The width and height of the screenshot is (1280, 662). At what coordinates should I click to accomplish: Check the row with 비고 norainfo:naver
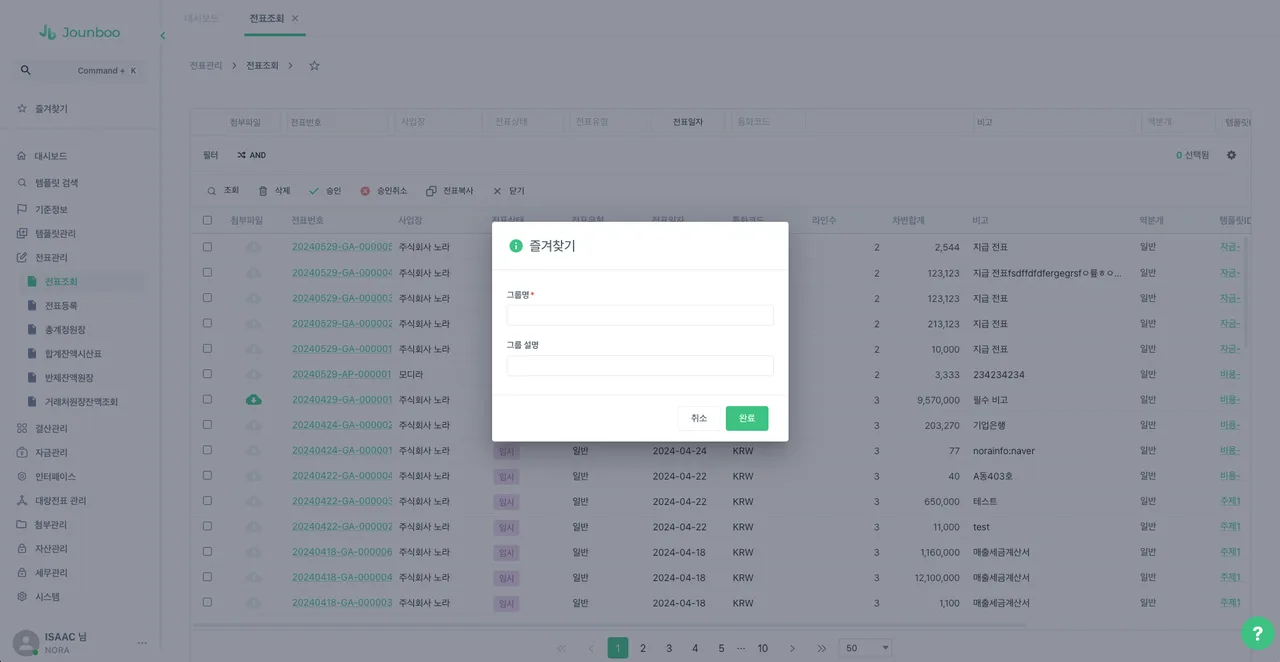(207, 451)
